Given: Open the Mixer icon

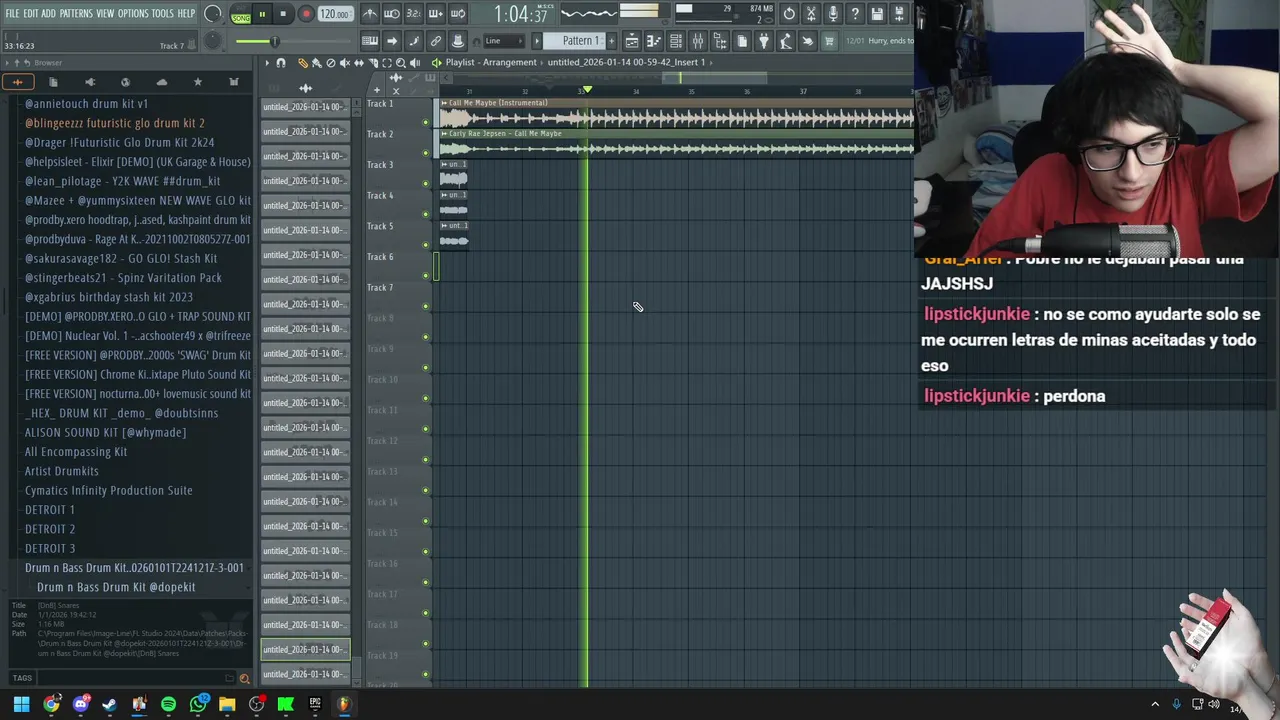Looking at the screenshot, I should coord(697,41).
